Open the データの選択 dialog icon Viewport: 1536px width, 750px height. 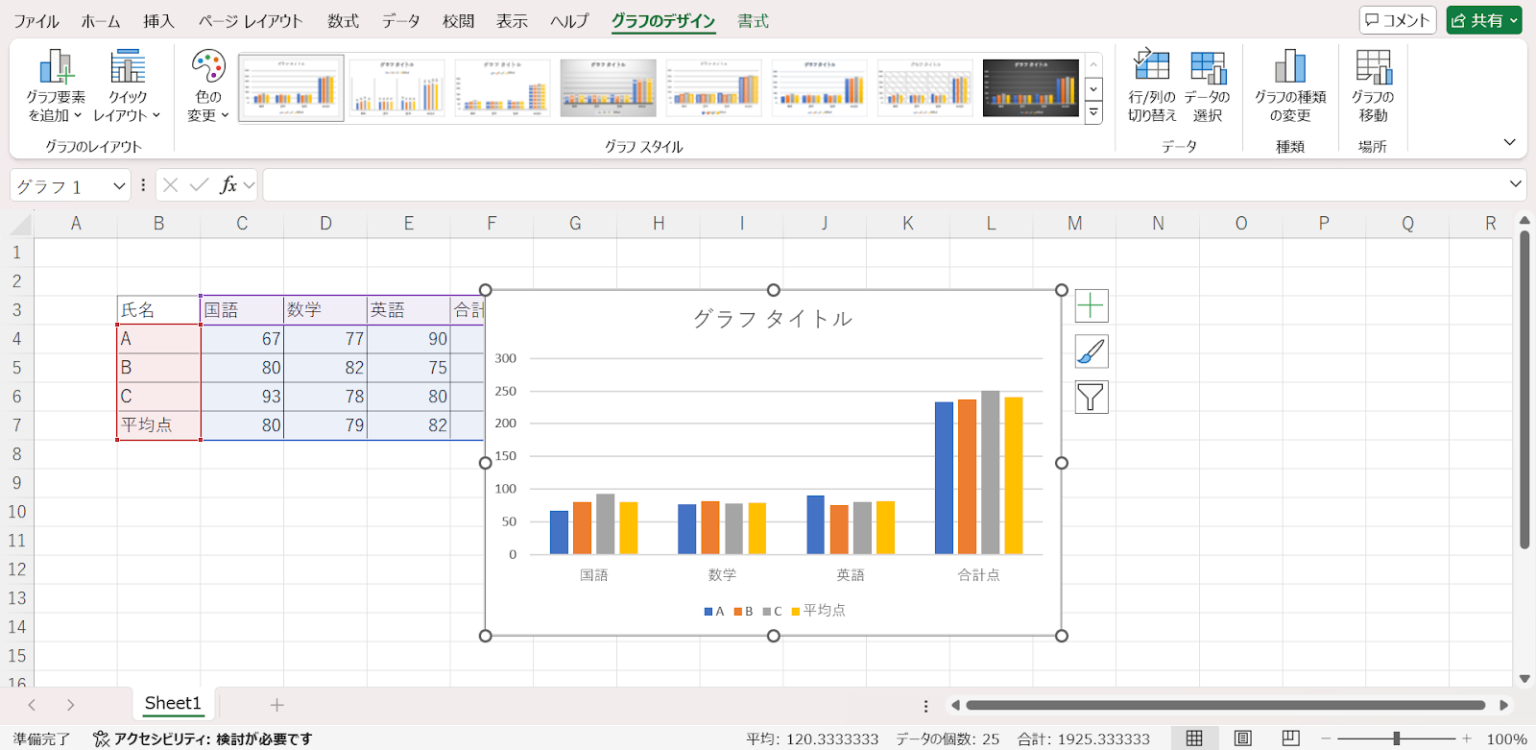pyautogui.click(x=1209, y=86)
